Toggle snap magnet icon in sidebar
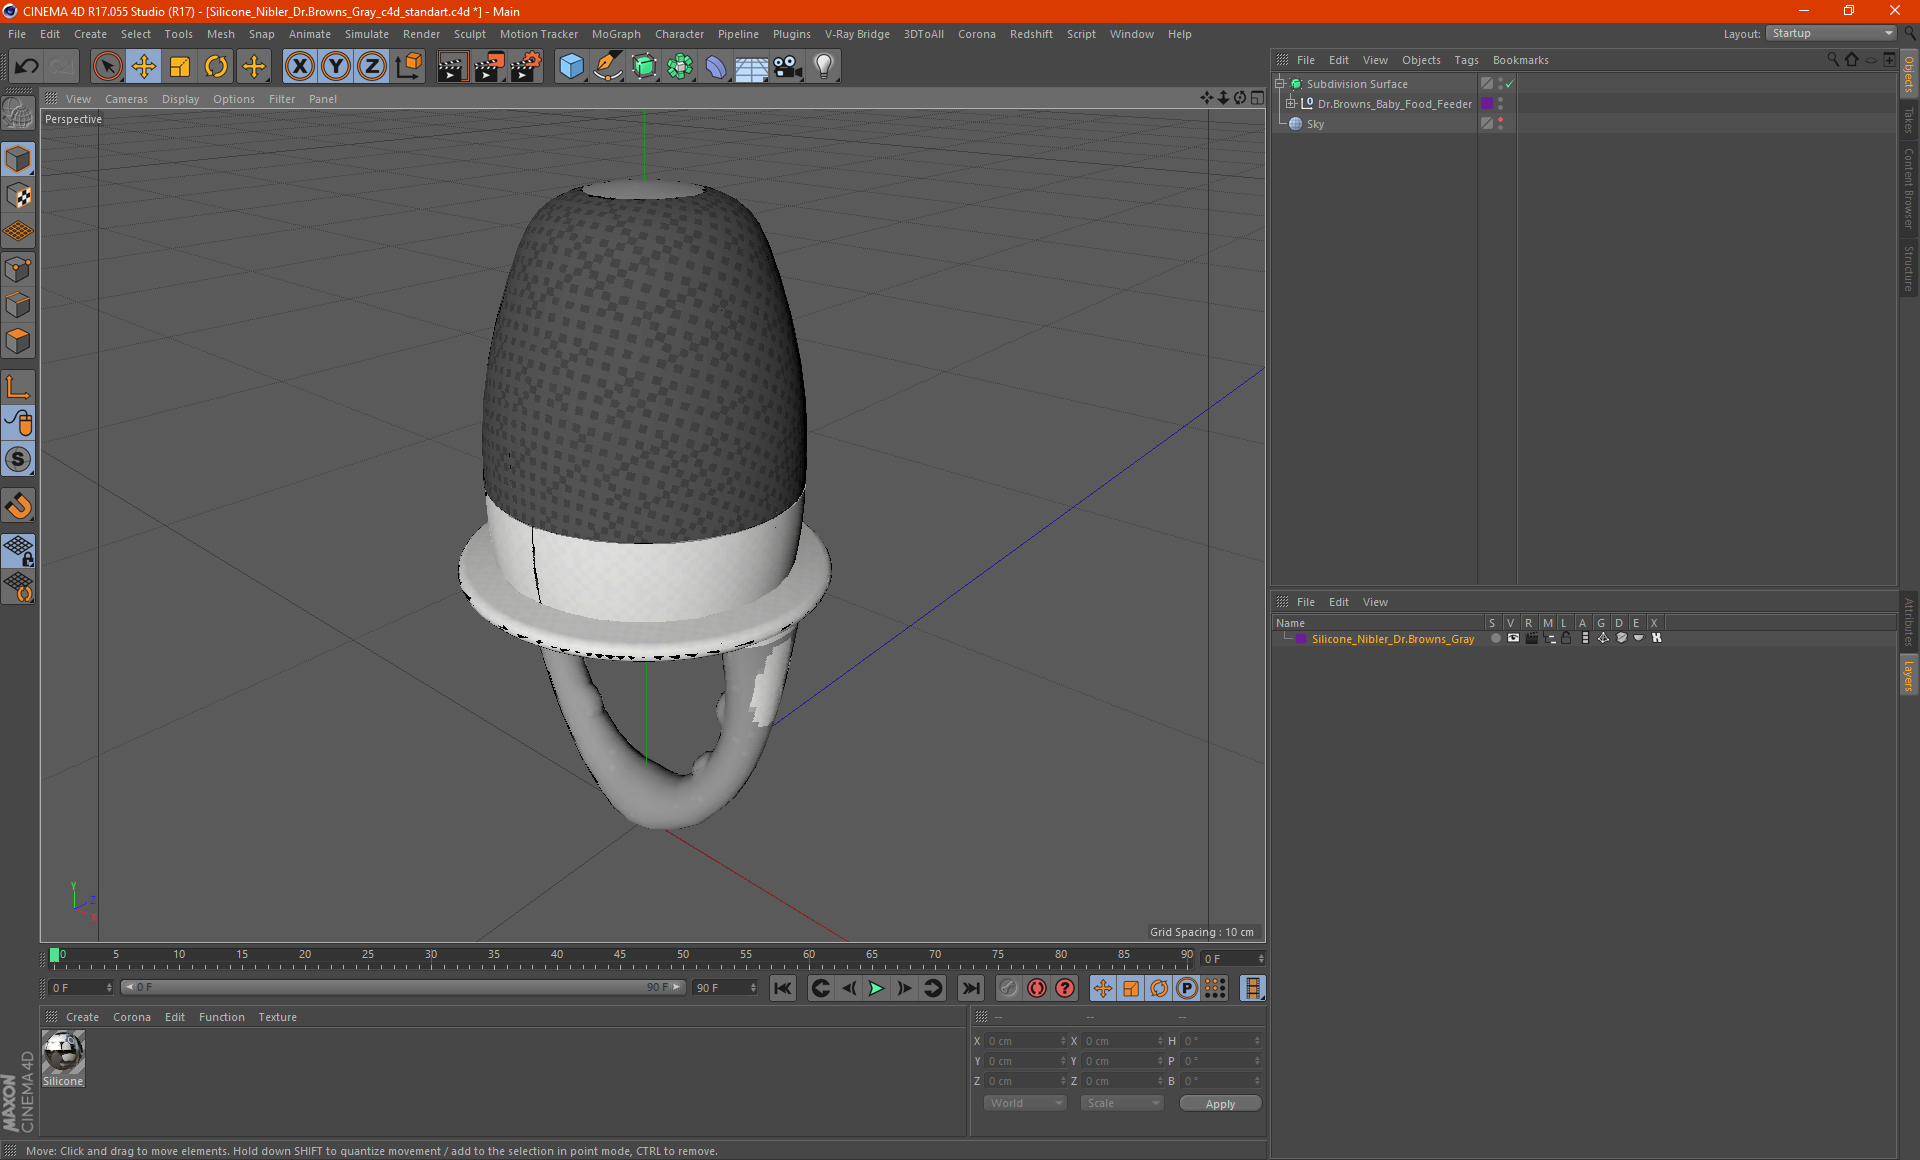This screenshot has height=1160, width=1920. tap(18, 506)
